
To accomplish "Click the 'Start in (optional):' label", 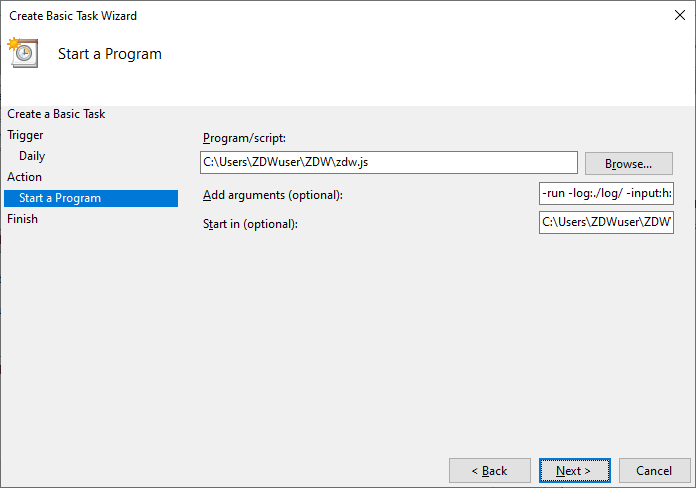I will [x=250, y=223].
